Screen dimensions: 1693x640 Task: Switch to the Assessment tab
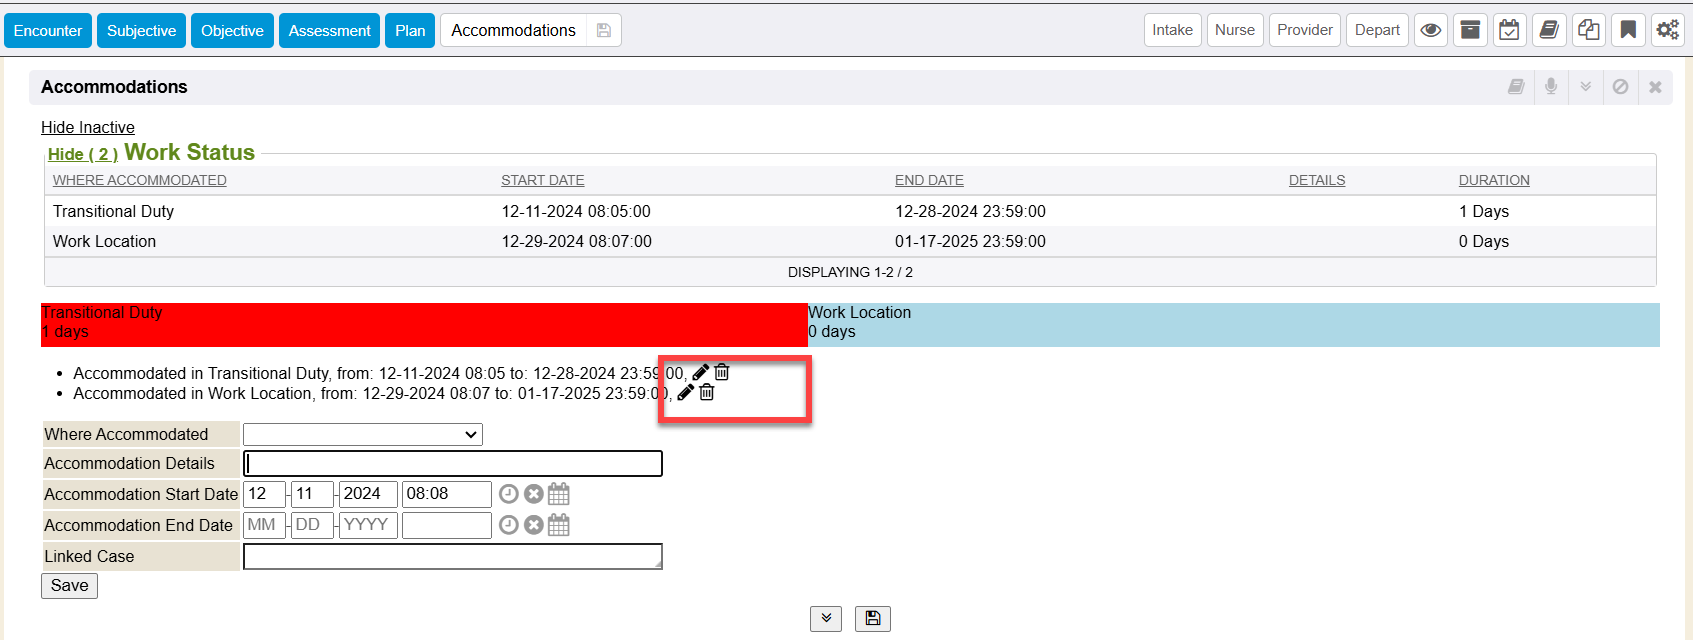329,30
